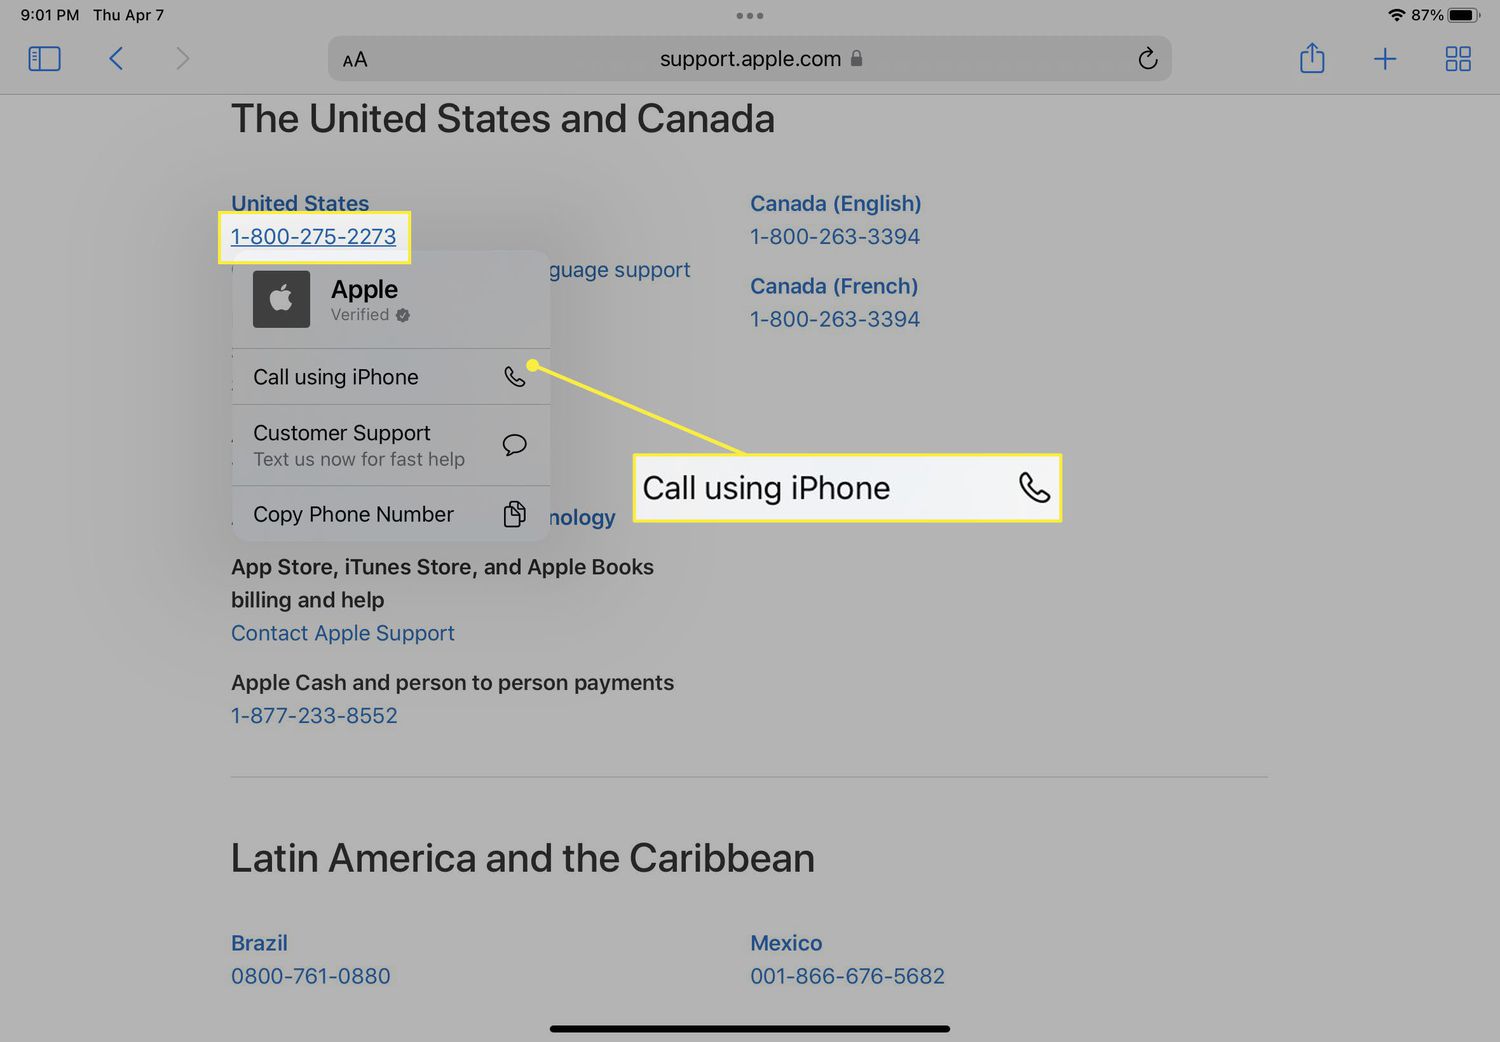Tap the Mexico number 001-866-676-5682

tap(846, 976)
